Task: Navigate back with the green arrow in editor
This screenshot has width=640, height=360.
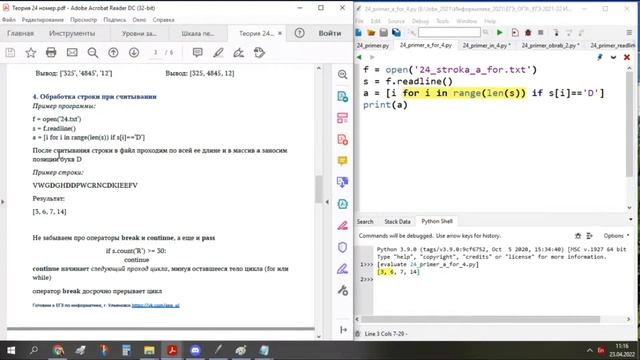Action: [359, 57]
